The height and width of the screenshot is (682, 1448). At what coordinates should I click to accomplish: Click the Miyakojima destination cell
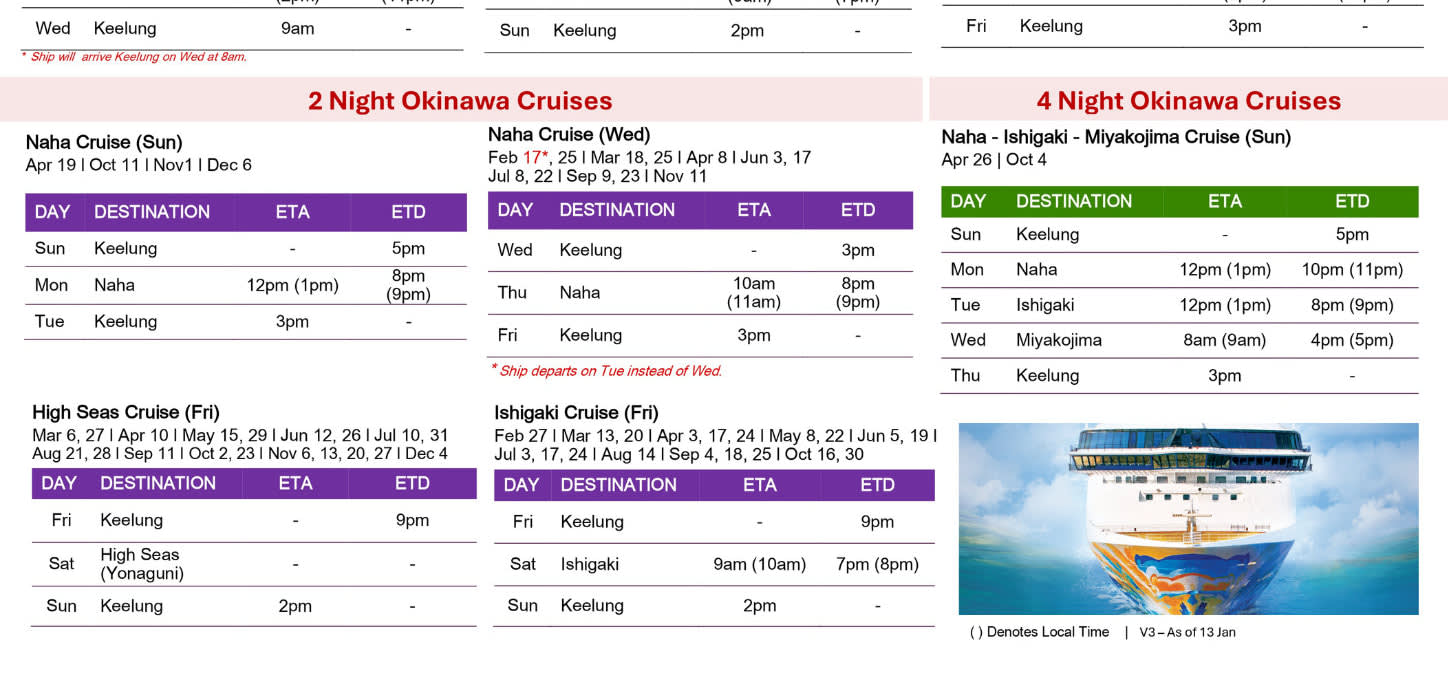(x=1058, y=340)
